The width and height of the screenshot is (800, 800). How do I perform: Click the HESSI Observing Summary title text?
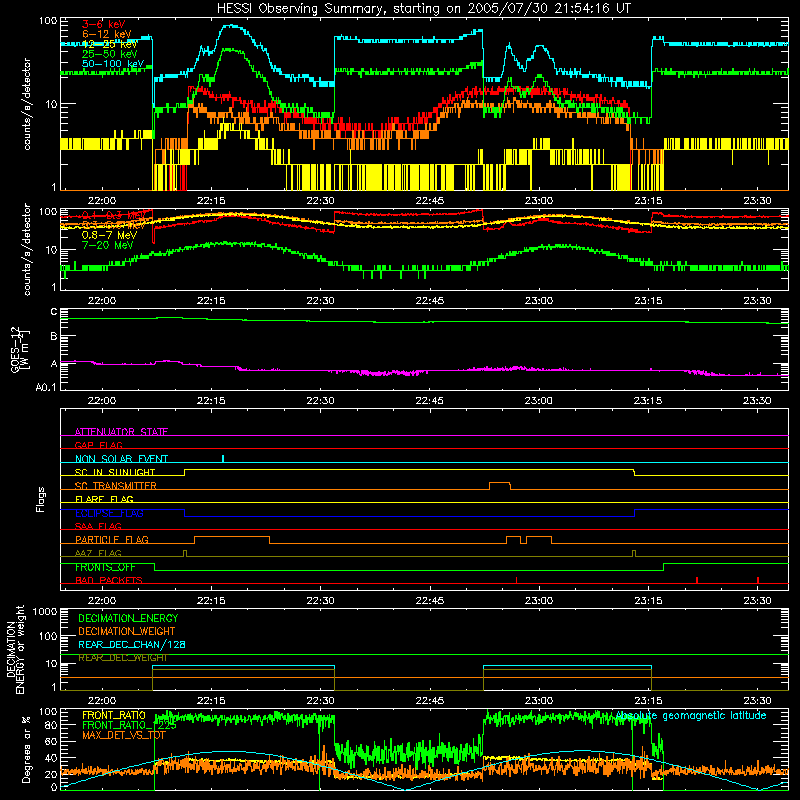point(424,9)
